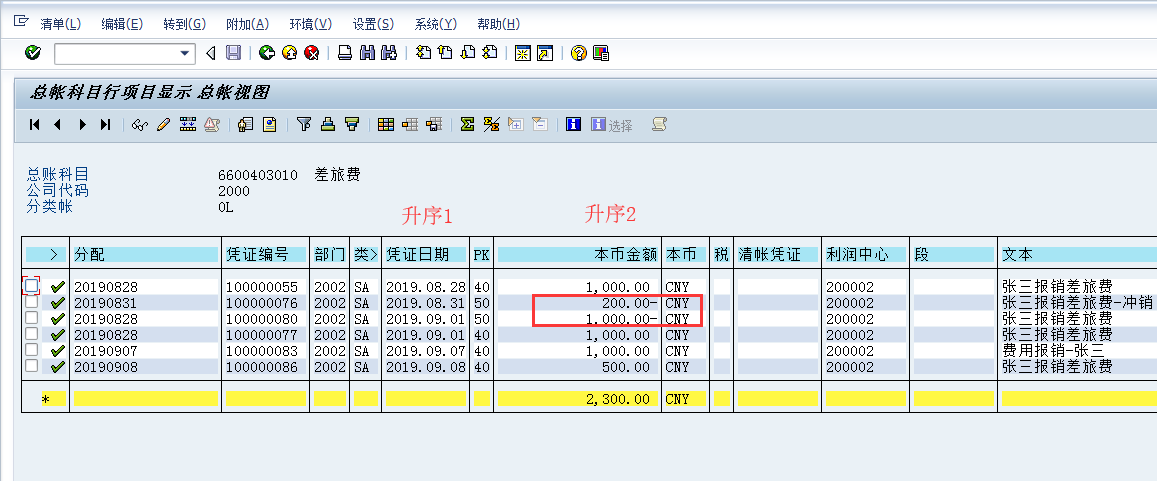Click the total 2,300.00 cell
The image size is (1157, 481).
[578, 399]
